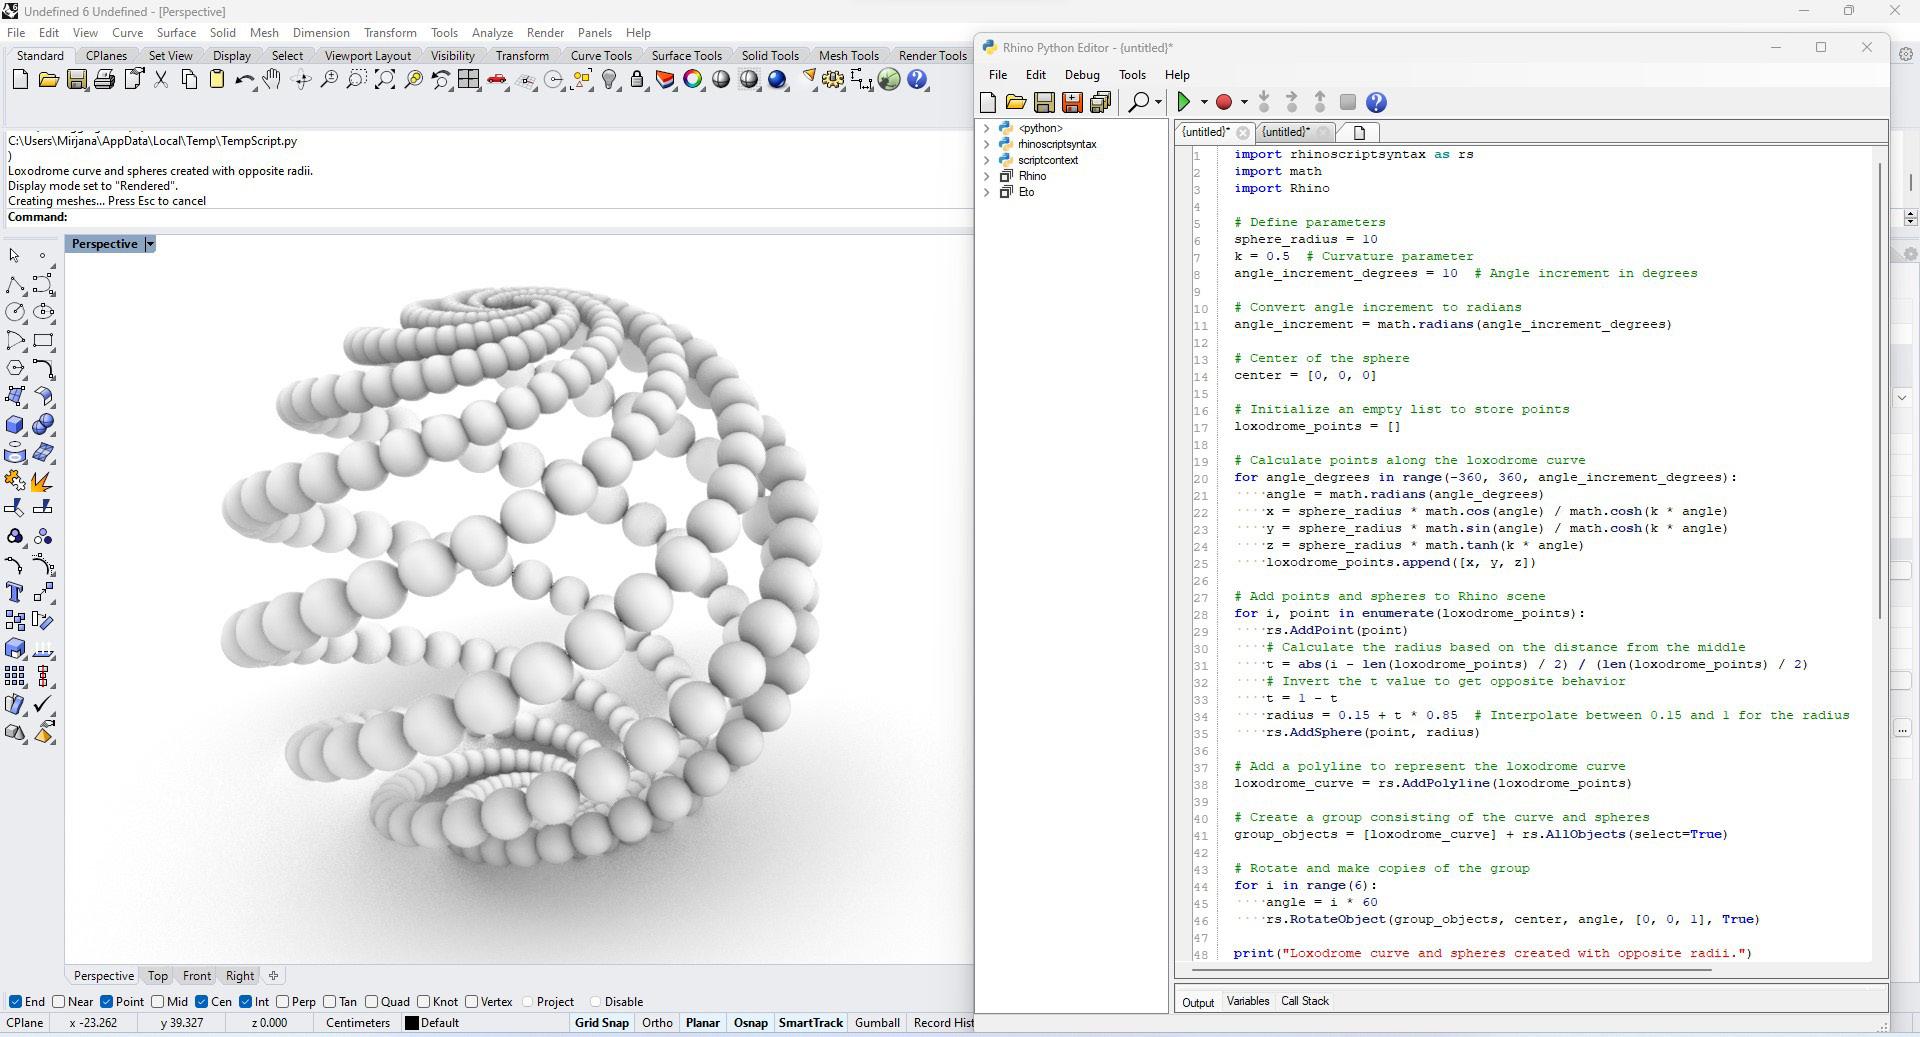Uncheck the Cen object snap
The image size is (1920, 1037).
(x=203, y=1002)
